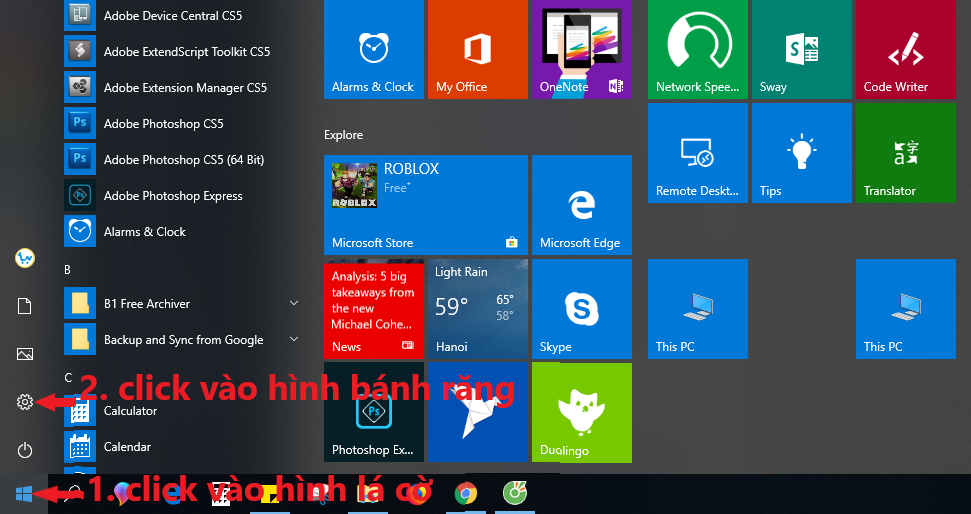Viewport: 971px width, 514px height.
Task: Click the Explore tile group header
Action: pyautogui.click(x=344, y=135)
